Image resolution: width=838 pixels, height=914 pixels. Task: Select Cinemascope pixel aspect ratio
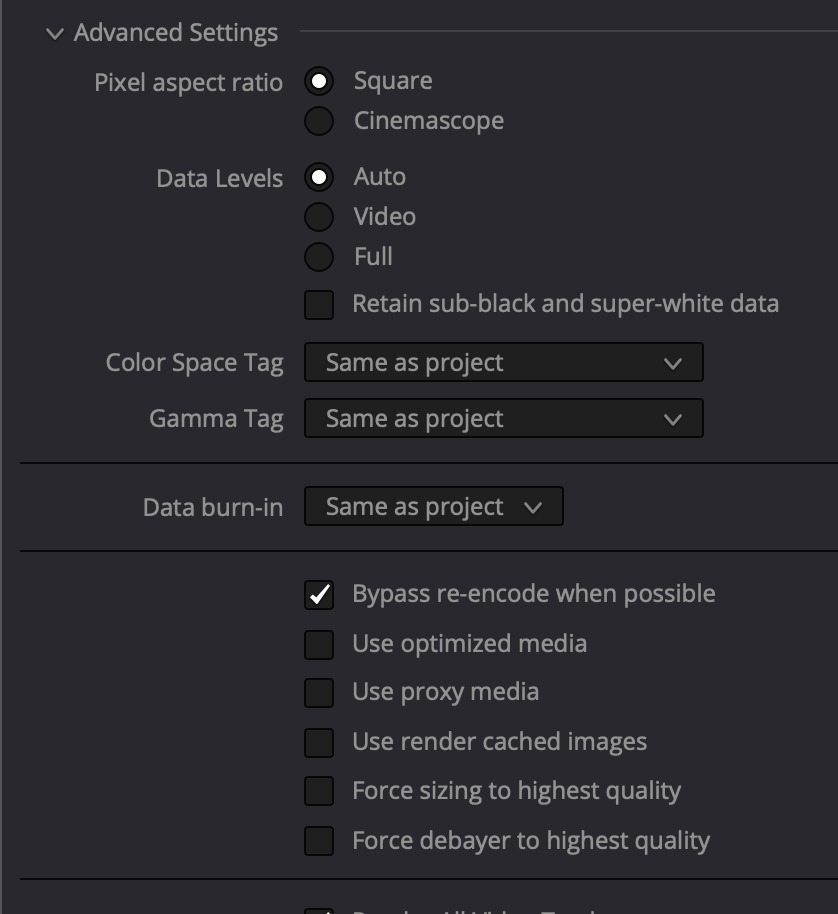pyautogui.click(x=319, y=121)
